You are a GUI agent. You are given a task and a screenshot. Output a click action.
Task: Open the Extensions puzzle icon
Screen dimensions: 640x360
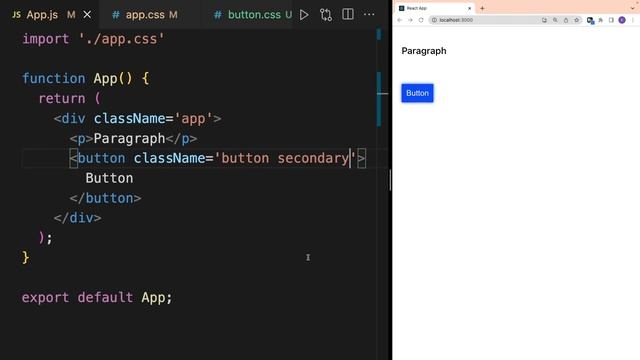600,20
